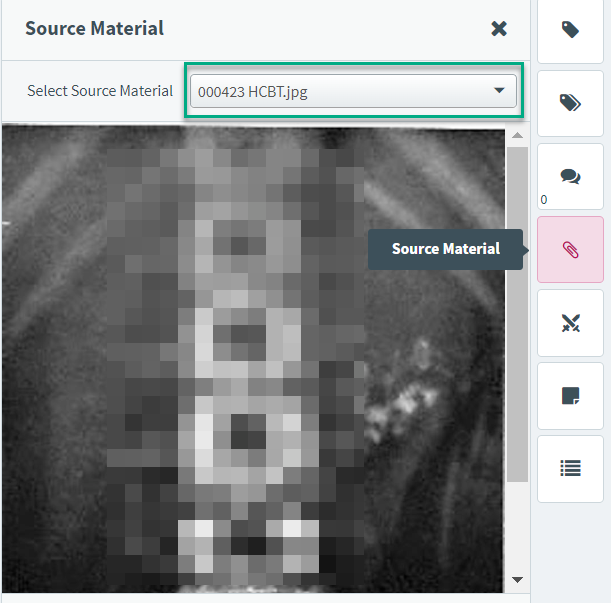This screenshot has width=611, height=603.
Task: Click the scrollbar up arrow
Action: pyautogui.click(x=517, y=135)
